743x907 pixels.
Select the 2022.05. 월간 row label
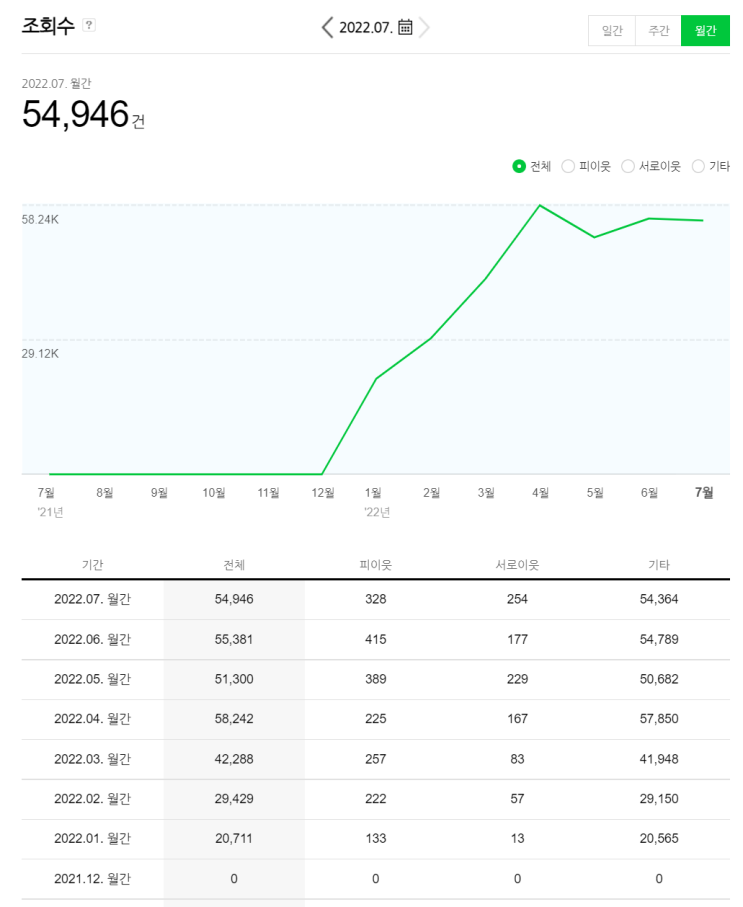tap(93, 679)
